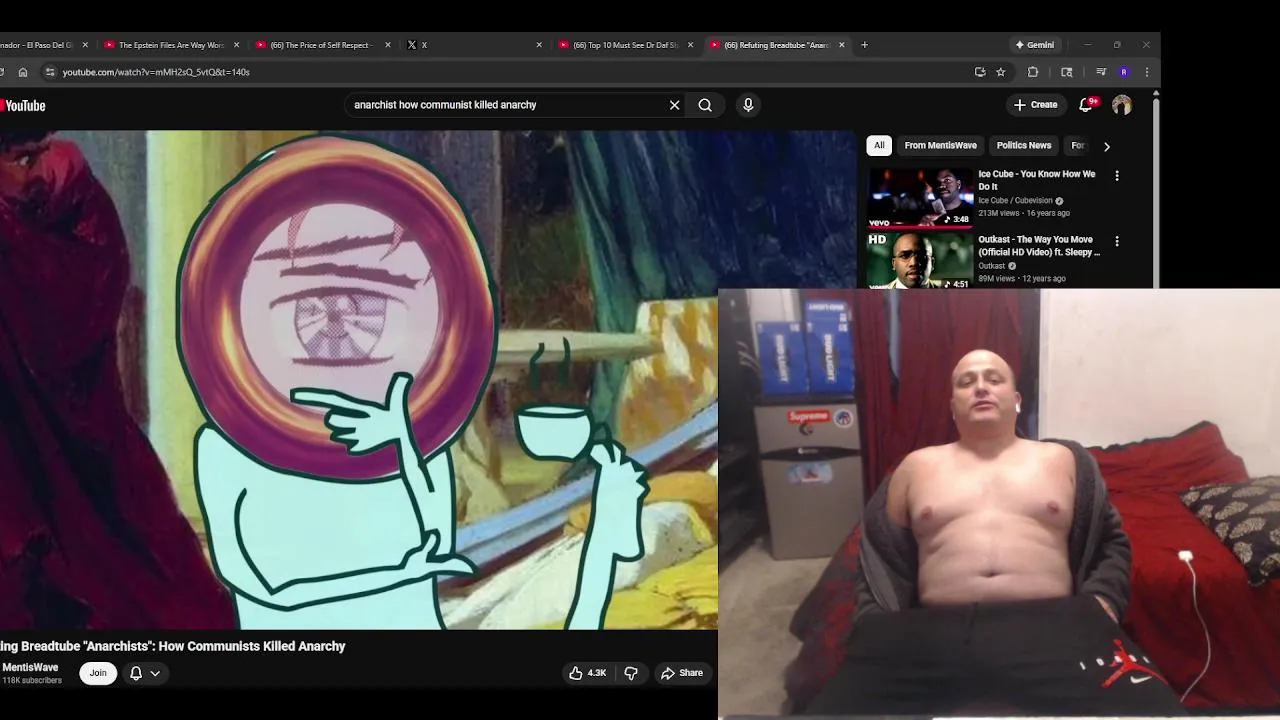Open the YouTube account avatar menu

(x=1122, y=105)
